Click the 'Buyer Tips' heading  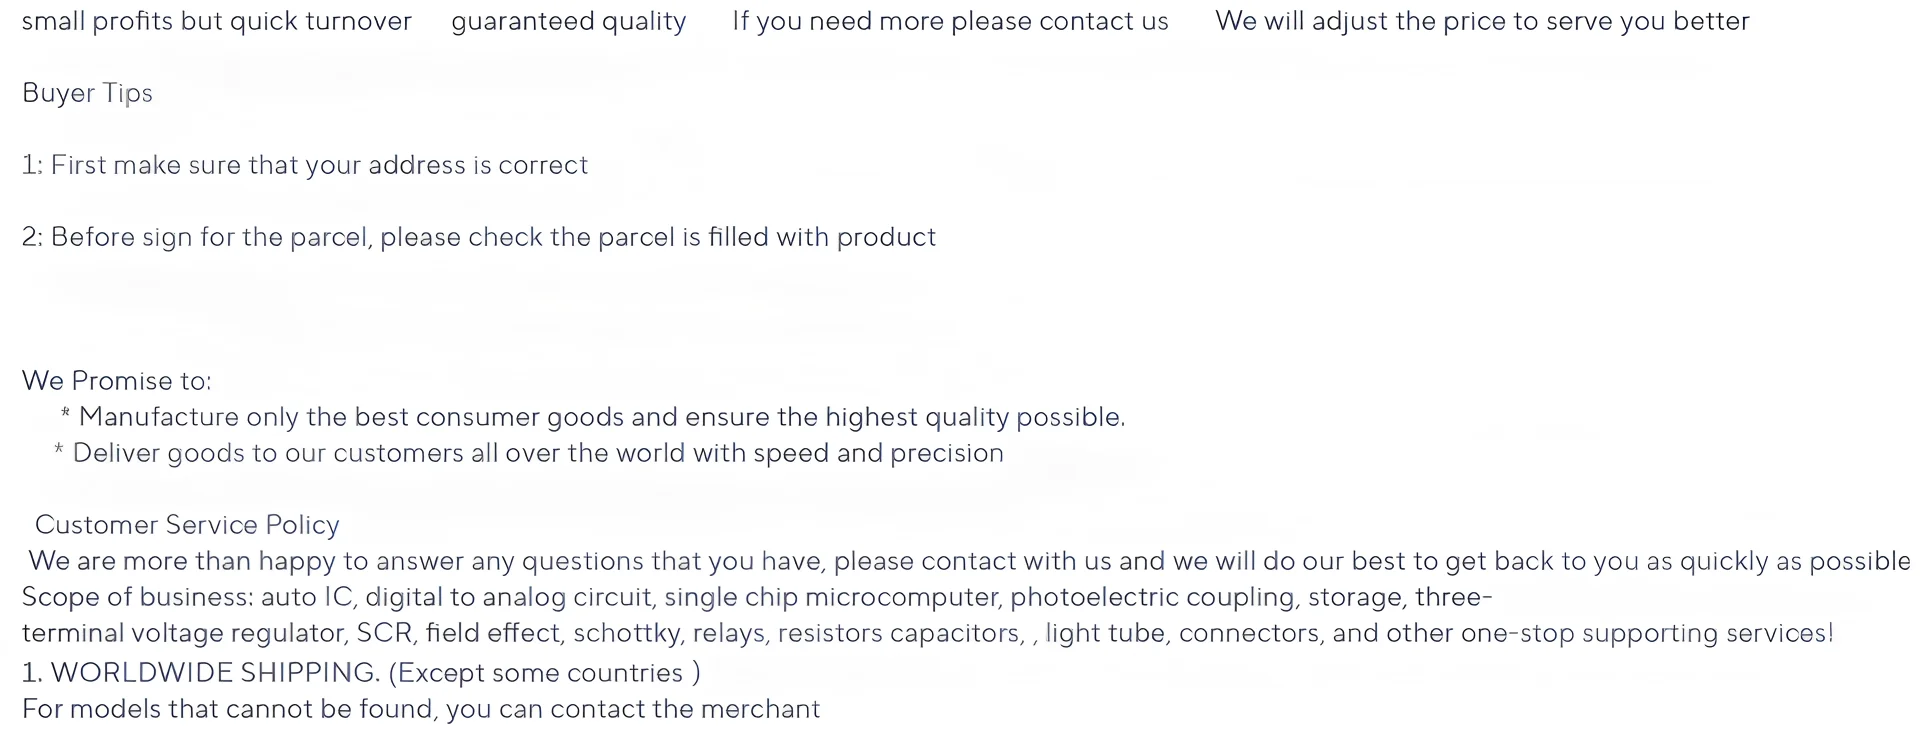click(x=87, y=93)
